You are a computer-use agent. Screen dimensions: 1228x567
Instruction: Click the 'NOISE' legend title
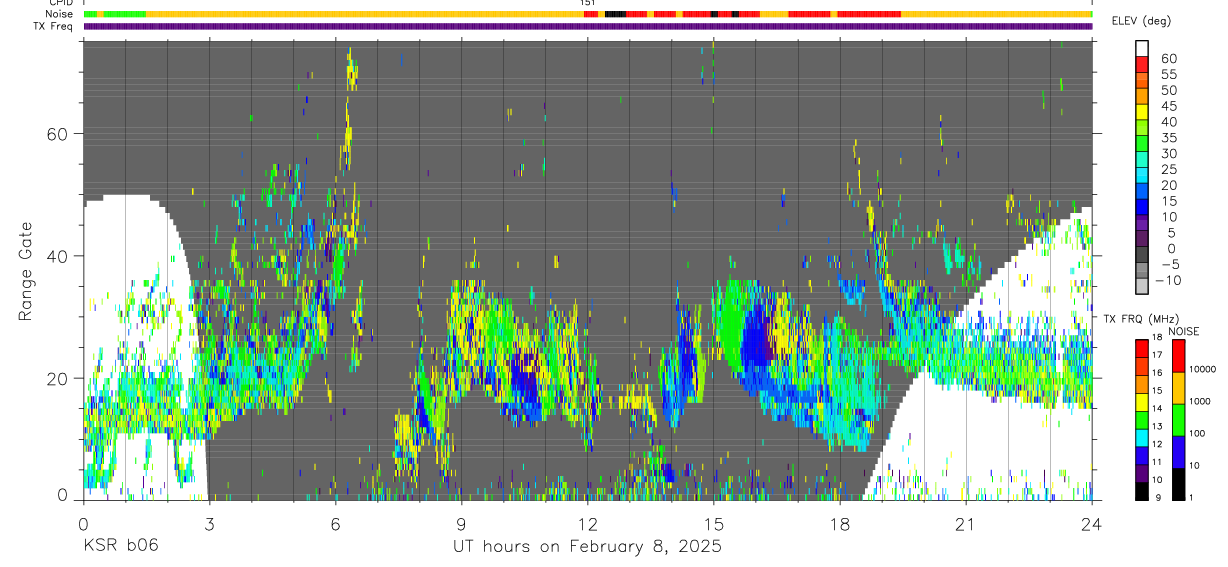(1183, 331)
